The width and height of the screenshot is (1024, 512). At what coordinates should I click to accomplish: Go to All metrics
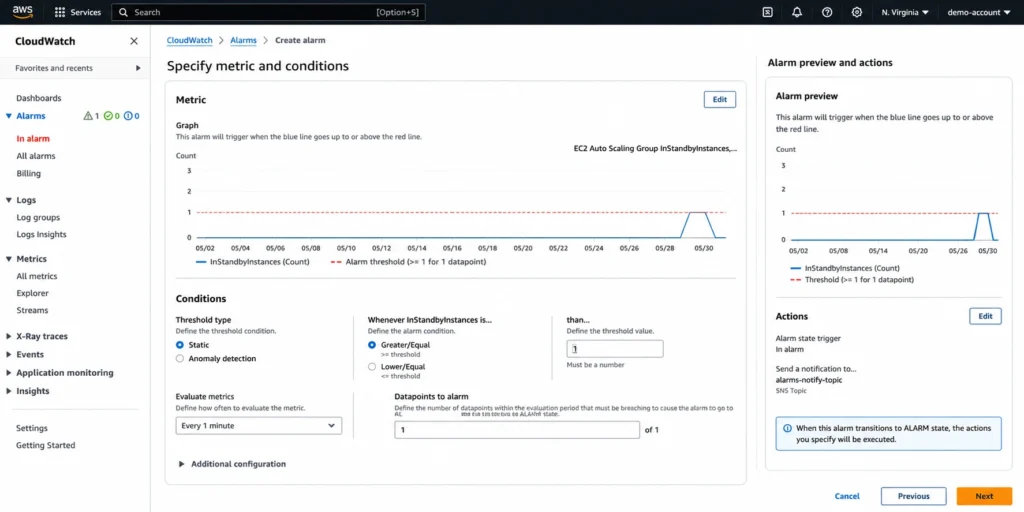click(x=37, y=276)
